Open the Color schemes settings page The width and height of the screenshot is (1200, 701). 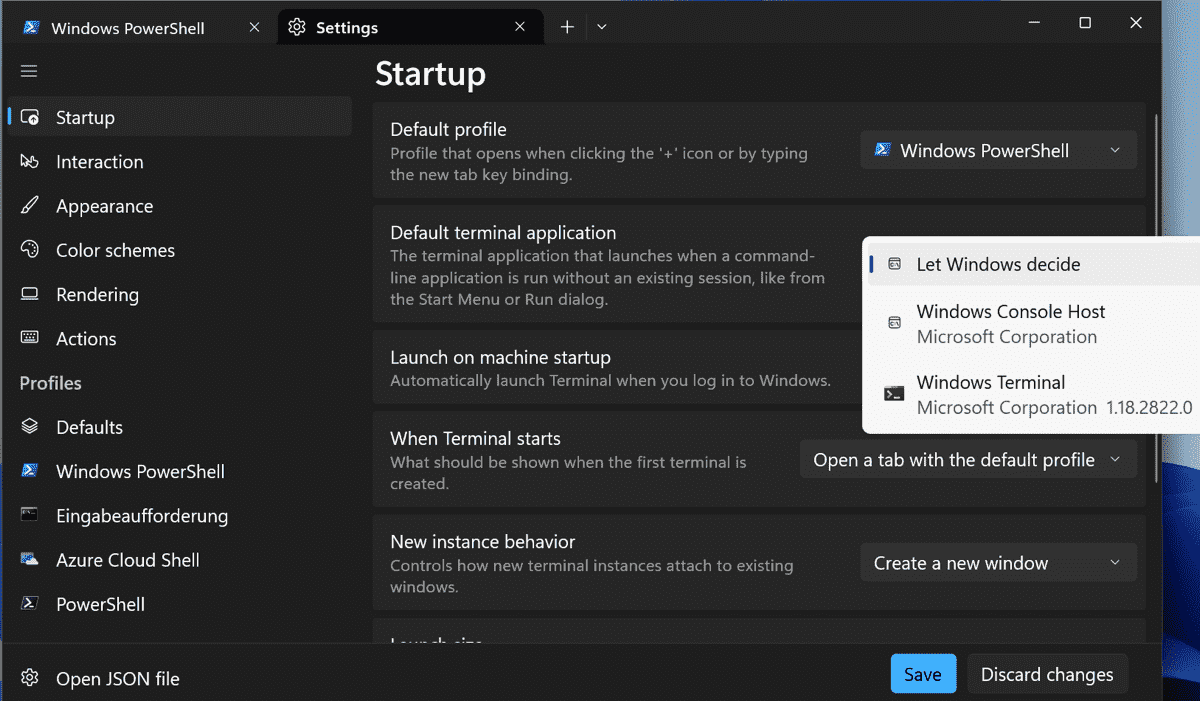[180, 250]
